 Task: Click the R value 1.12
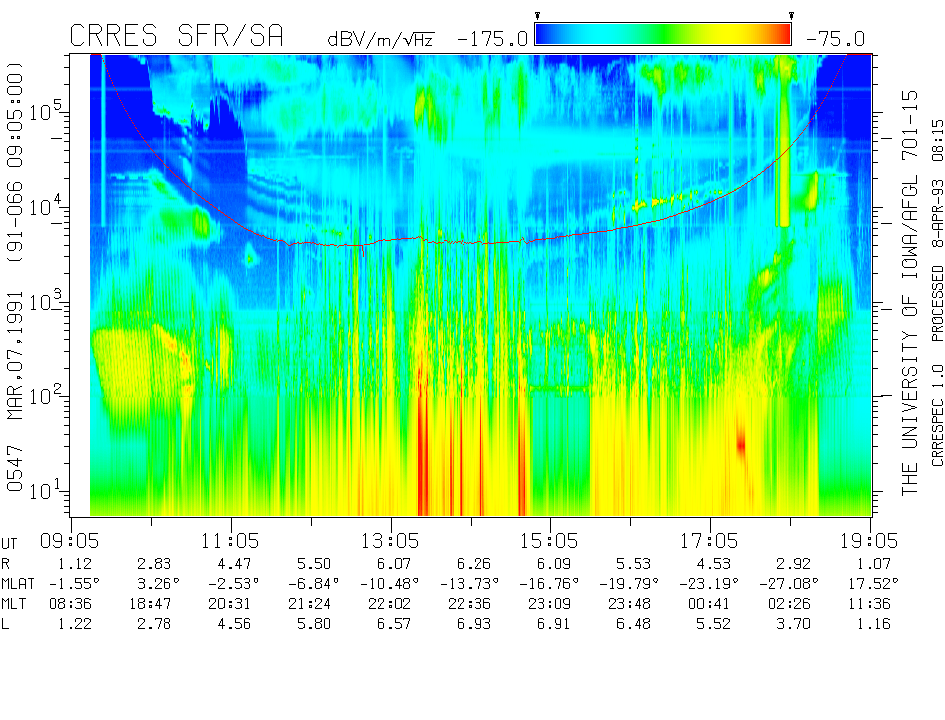(x=75, y=564)
